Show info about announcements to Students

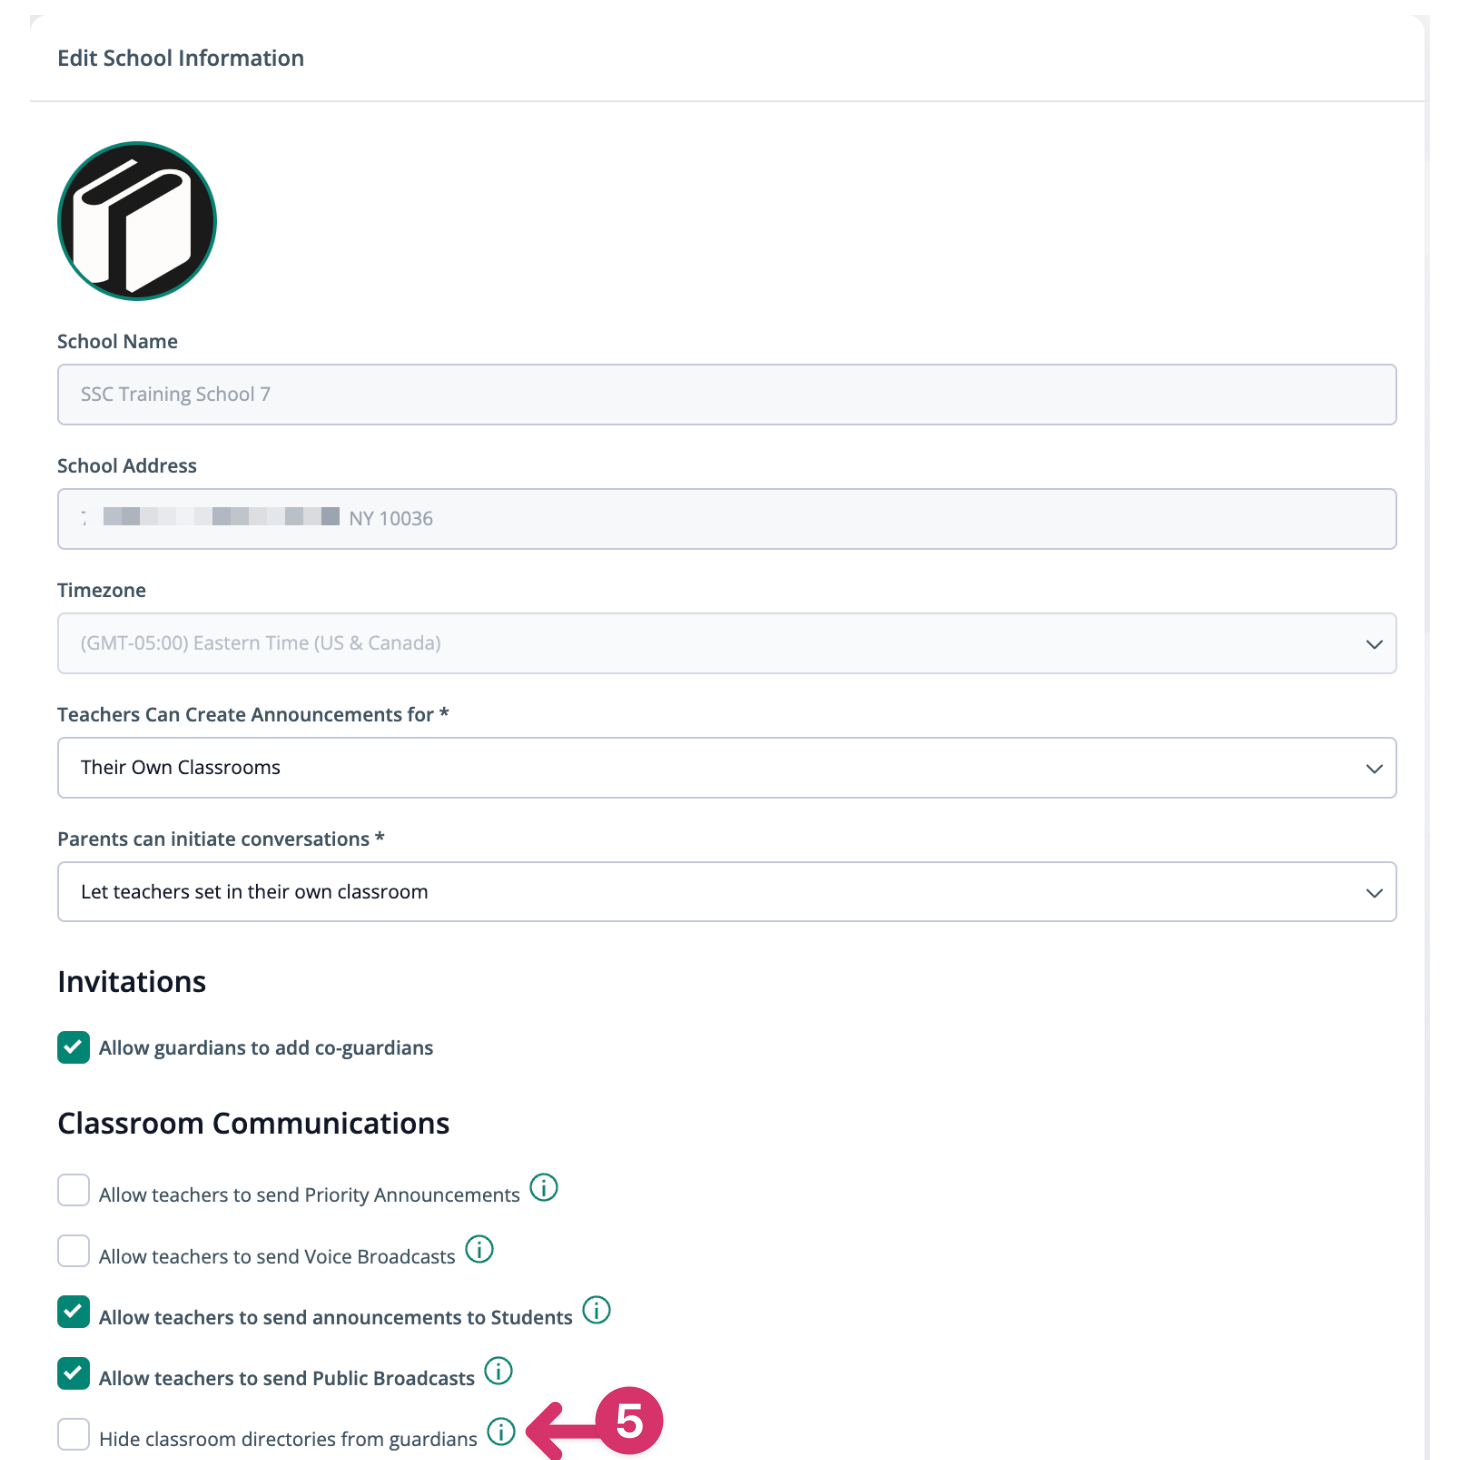tap(596, 1310)
